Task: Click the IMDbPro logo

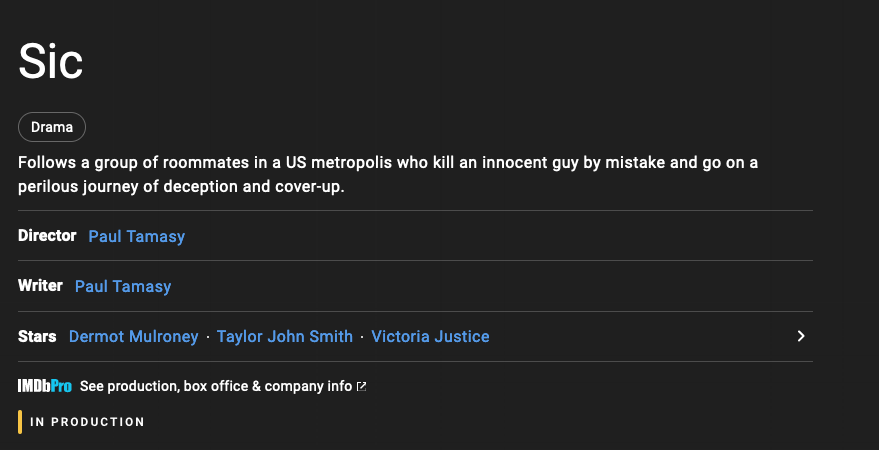Action: tap(45, 386)
